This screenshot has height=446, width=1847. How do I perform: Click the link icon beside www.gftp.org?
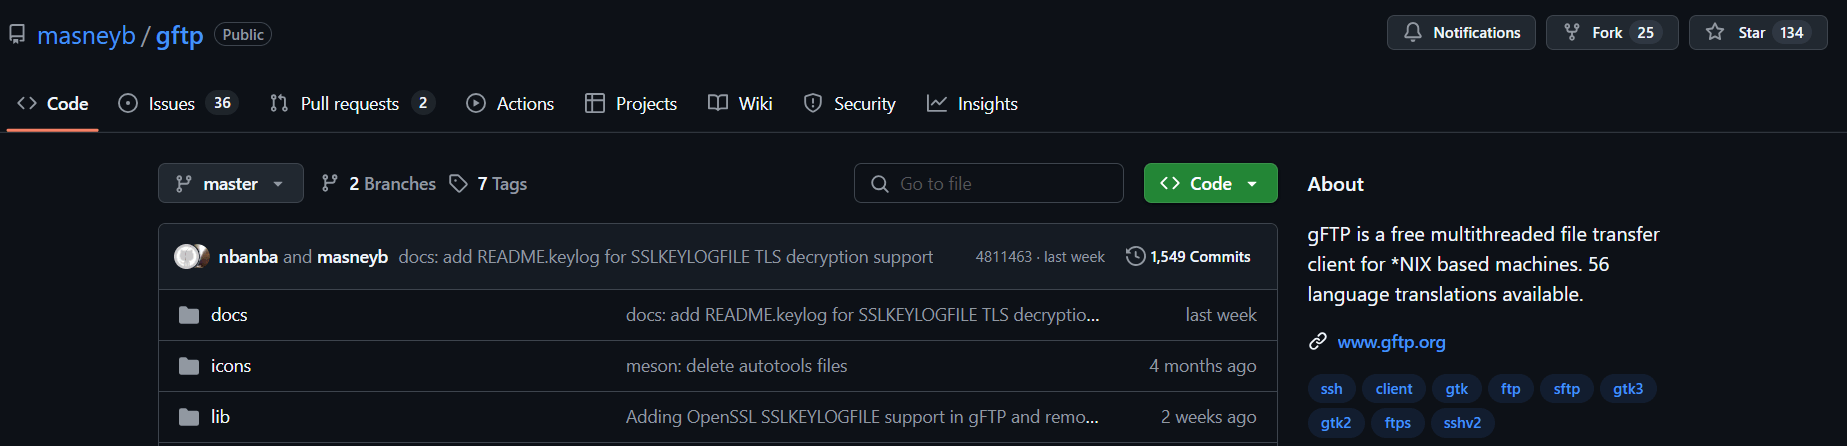pyautogui.click(x=1318, y=342)
